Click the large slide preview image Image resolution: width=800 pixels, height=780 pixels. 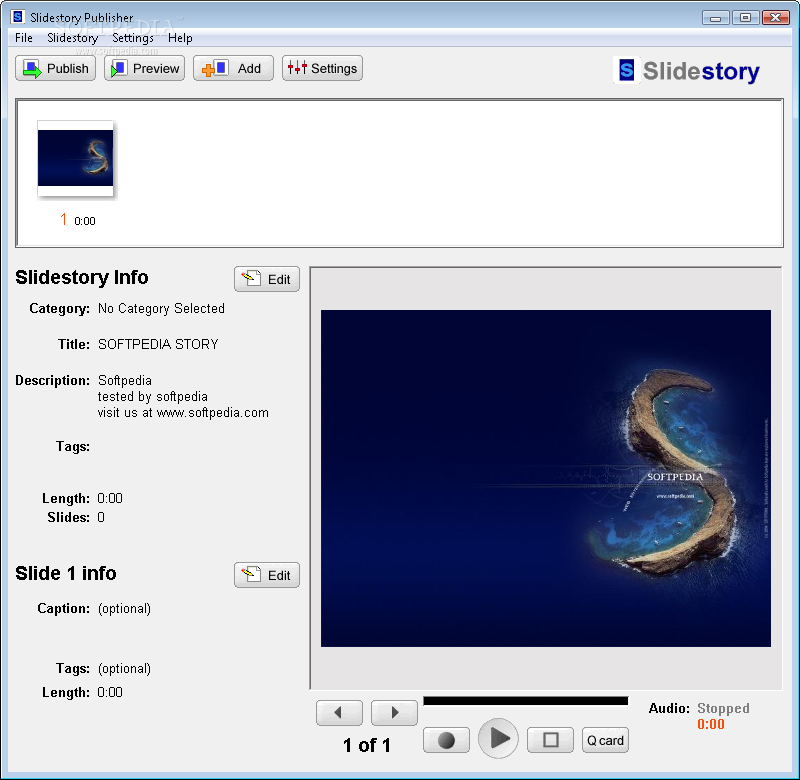coord(546,478)
